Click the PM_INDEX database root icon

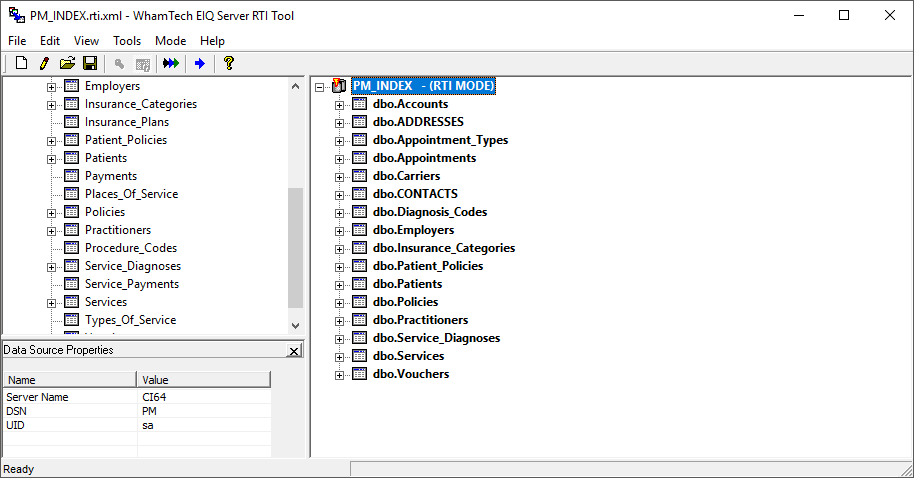(x=339, y=86)
